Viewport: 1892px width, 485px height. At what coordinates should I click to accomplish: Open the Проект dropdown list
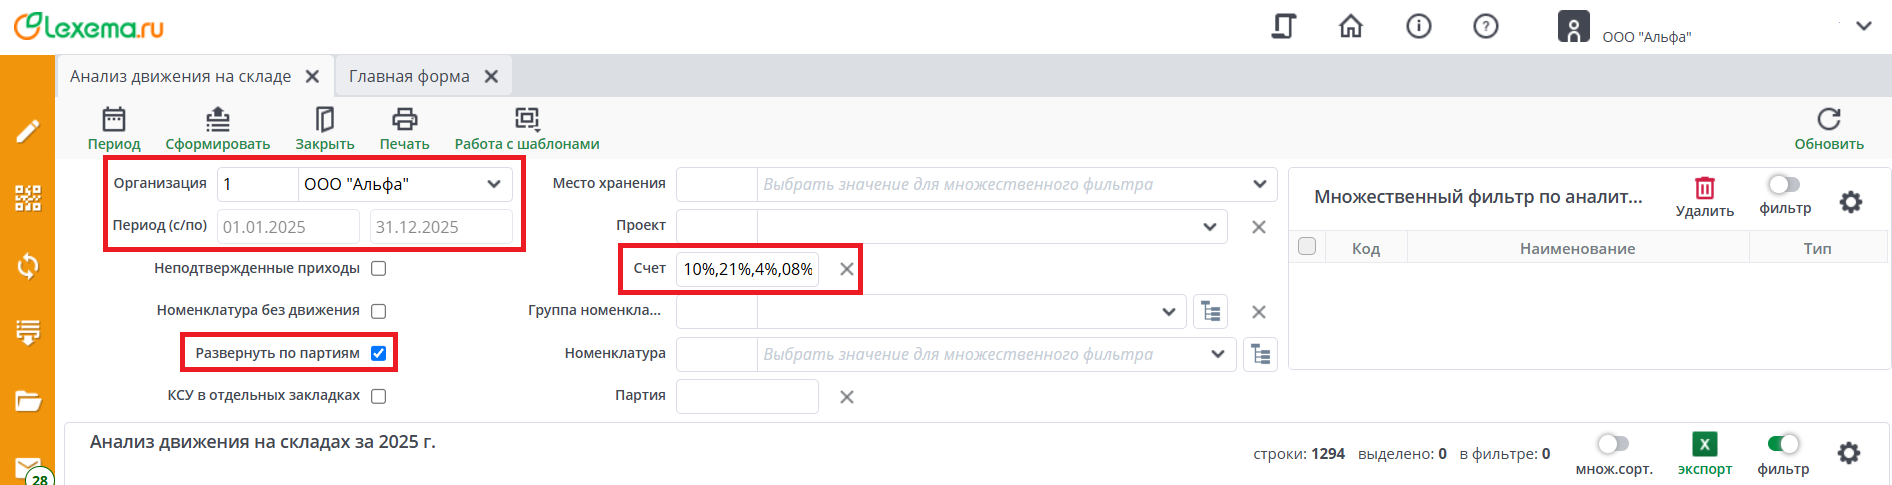(x=1210, y=227)
